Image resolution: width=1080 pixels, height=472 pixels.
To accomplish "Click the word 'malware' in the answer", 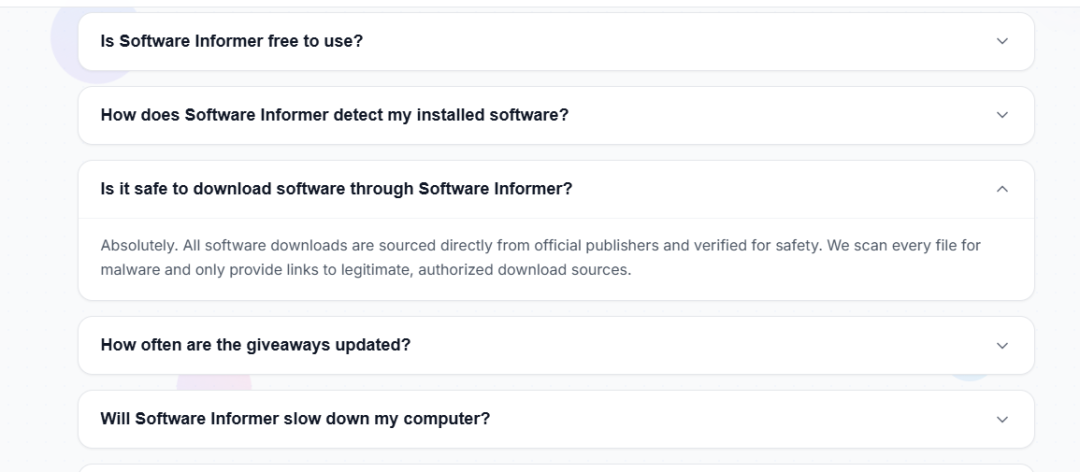I will (x=128, y=270).
